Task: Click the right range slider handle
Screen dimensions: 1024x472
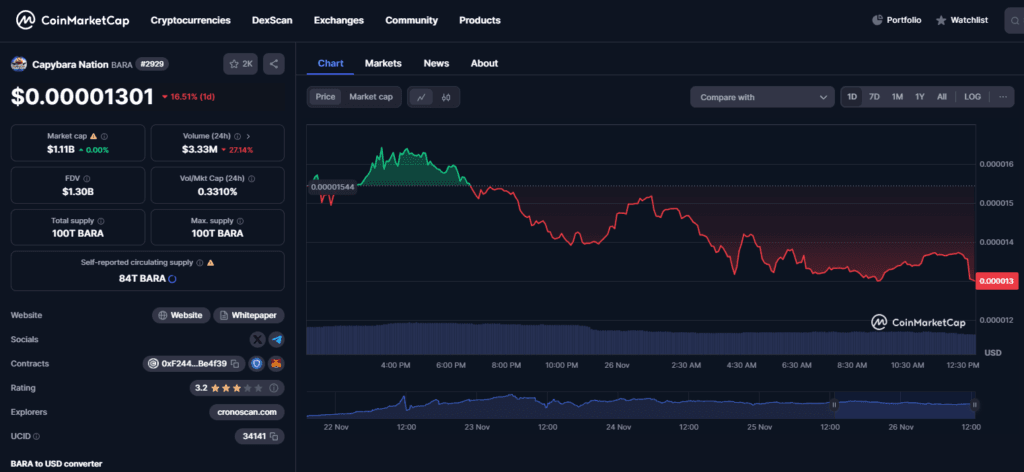Action: [x=974, y=405]
